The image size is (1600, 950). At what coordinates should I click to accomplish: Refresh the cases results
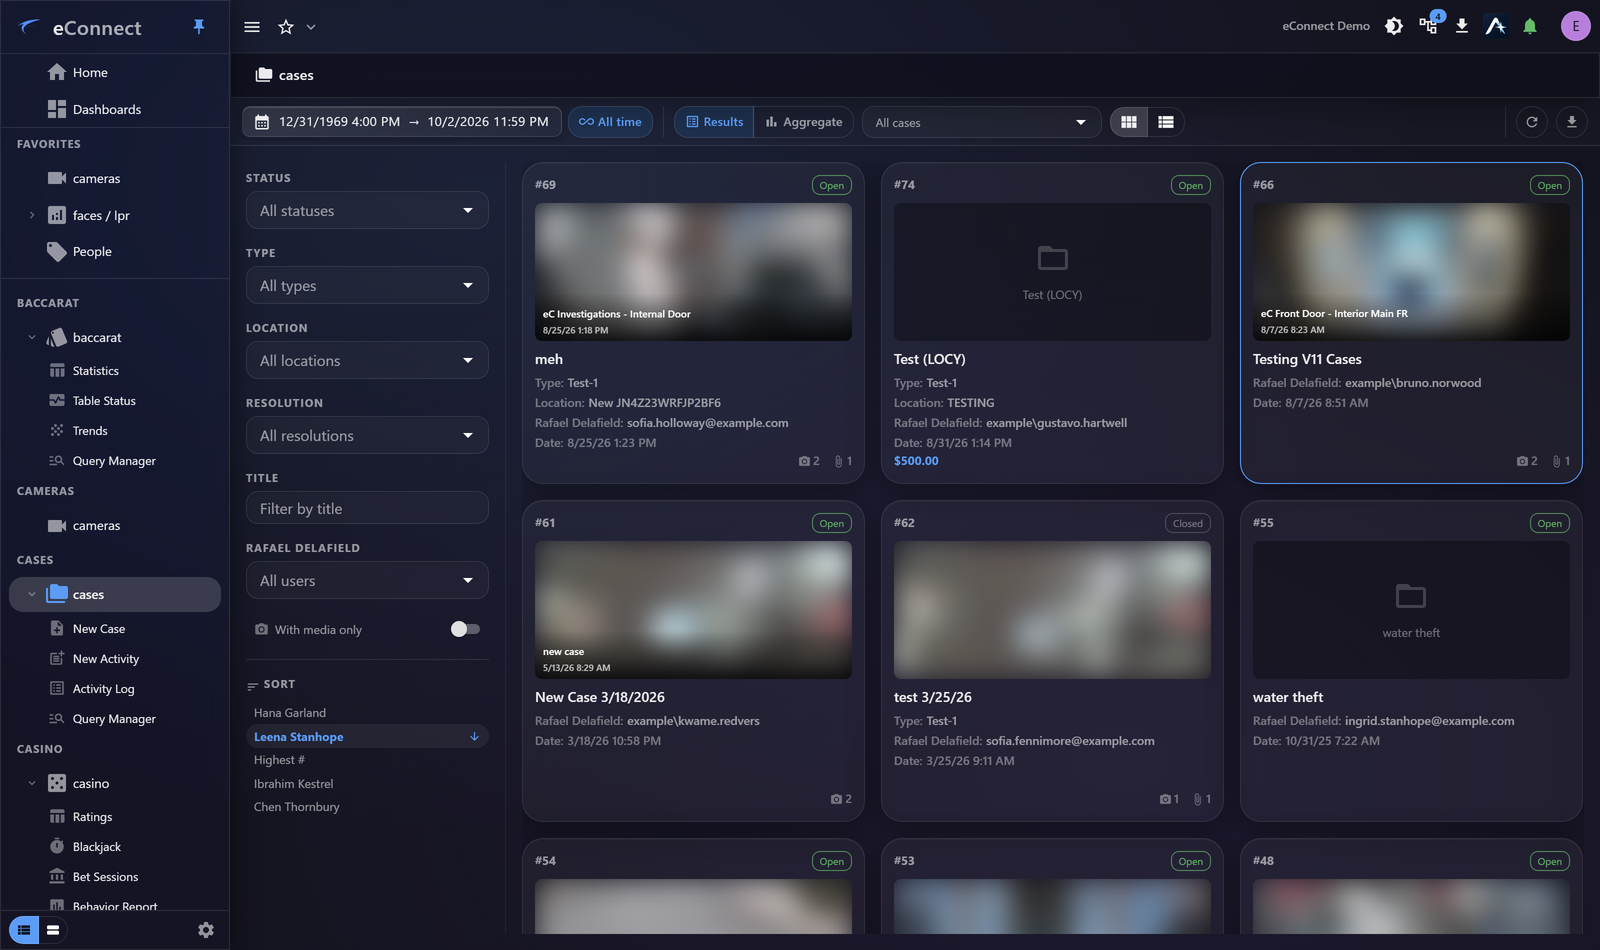click(1532, 122)
